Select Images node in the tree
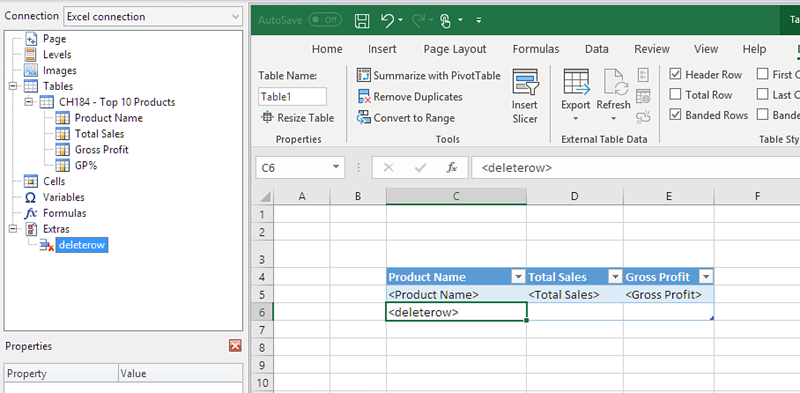The height and width of the screenshot is (393, 800). 60,70
